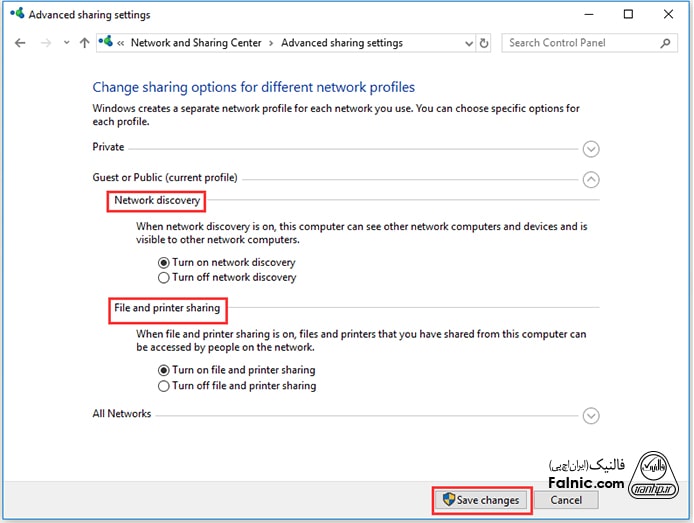Screen dimensions: 694x523
Task: Open the address bar history dropdown
Action: click(468, 43)
